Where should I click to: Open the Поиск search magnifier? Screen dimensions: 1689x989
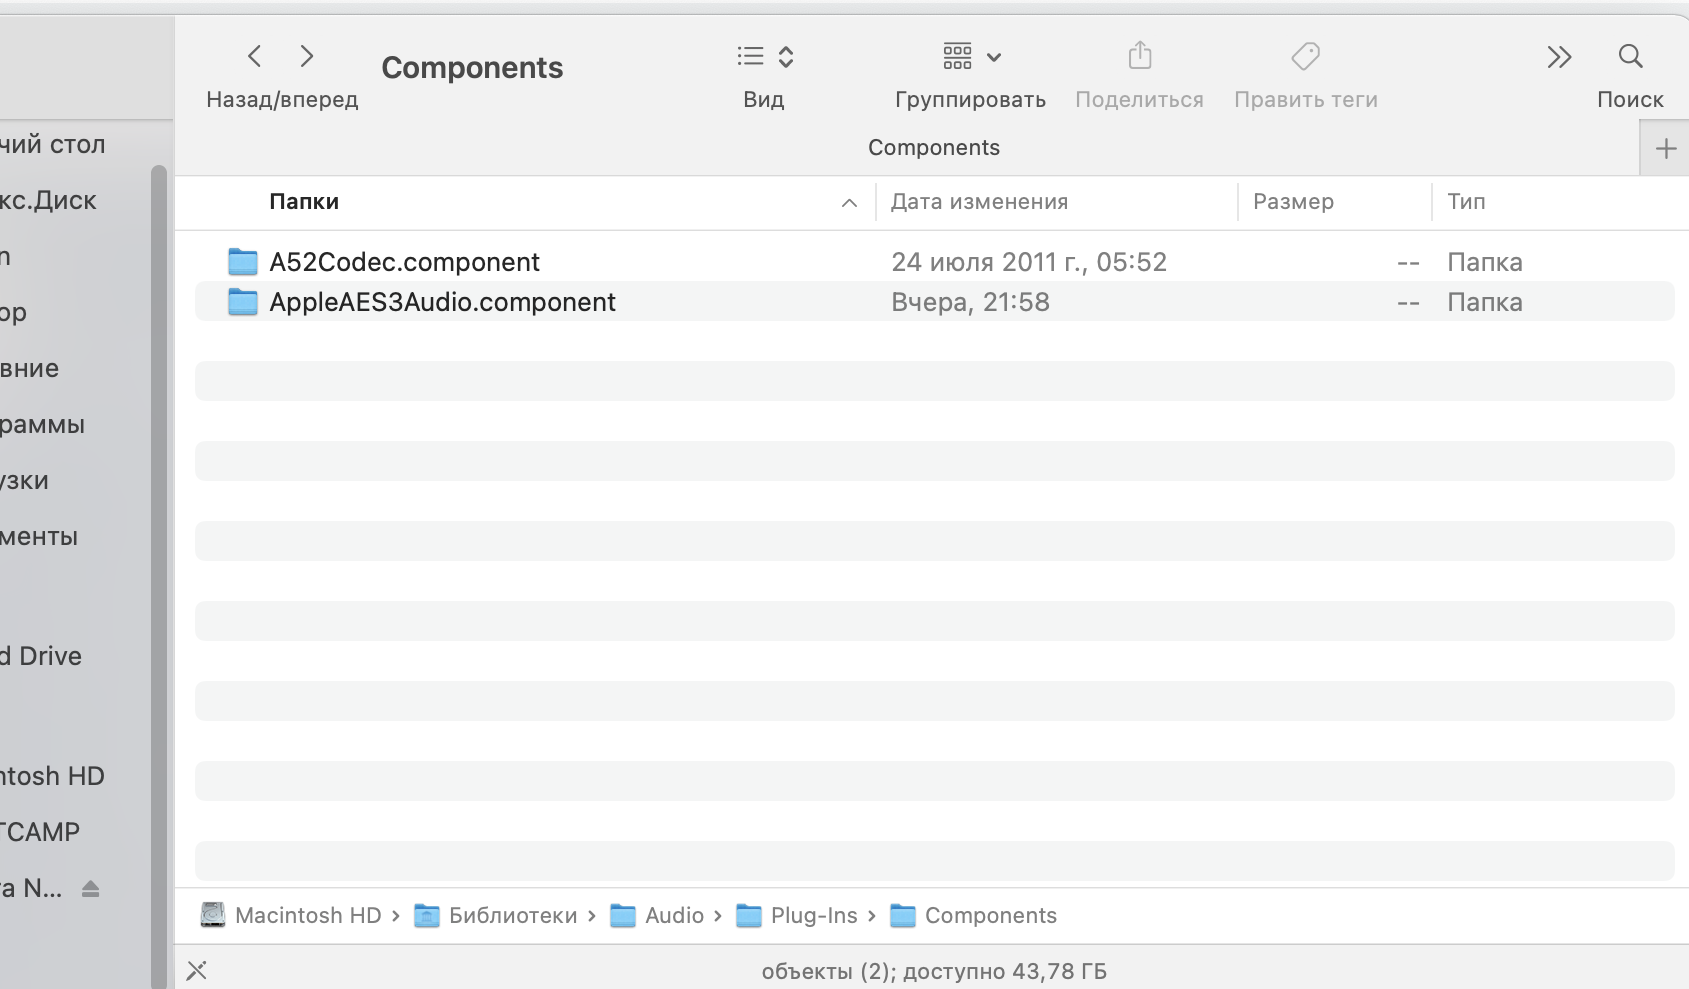pos(1630,56)
